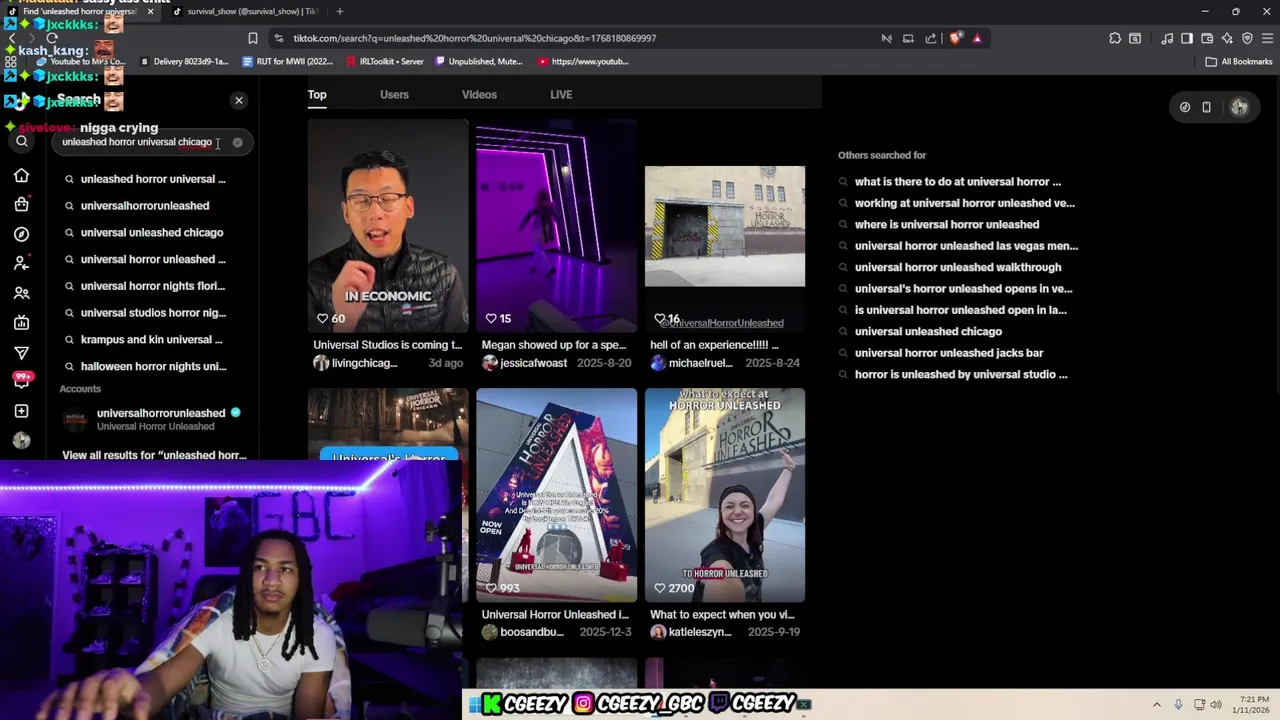Open the music note playlist icon
1280x720 pixels.
point(1167,38)
